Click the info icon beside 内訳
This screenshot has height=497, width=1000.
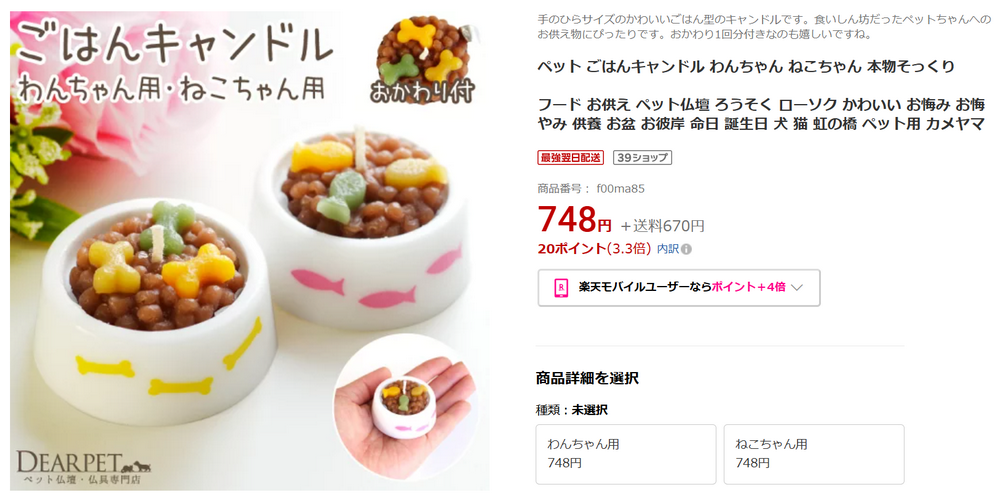(686, 249)
